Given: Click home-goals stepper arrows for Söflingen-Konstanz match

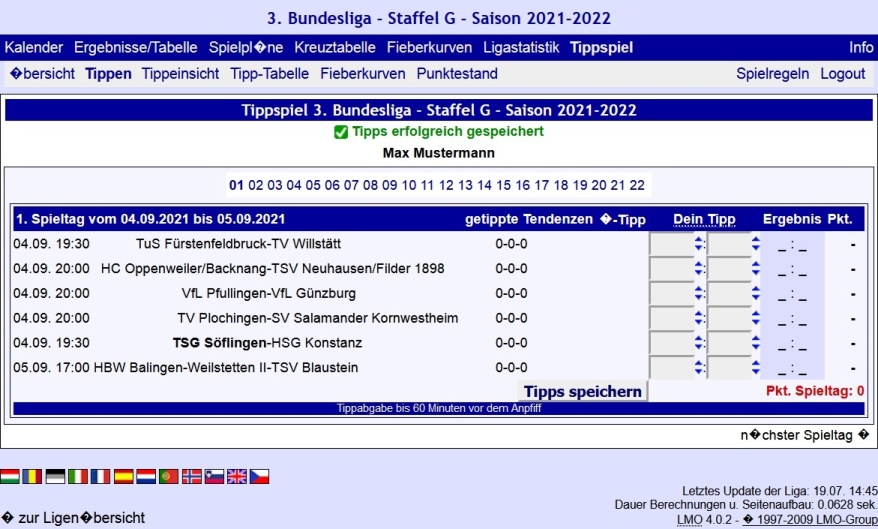Looking at the screenshot, I should click(x=697, y=343).
